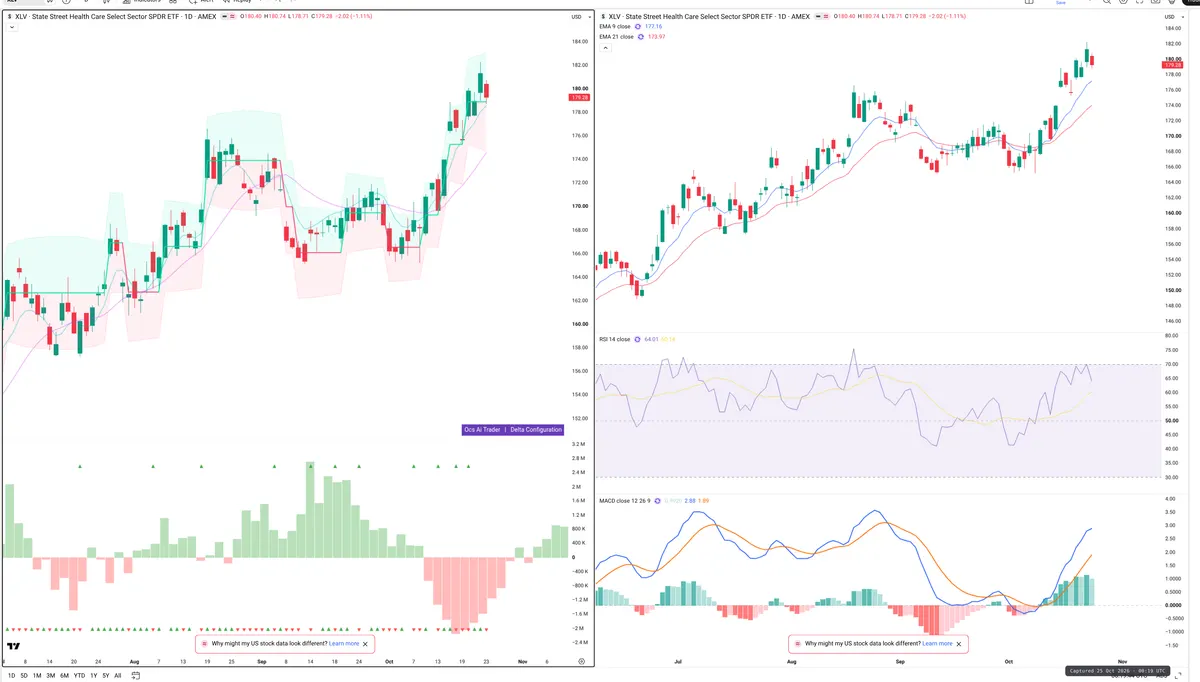Click the dollar icon before right XLV title
This screenshot has height=682, width=1200.
tap(602, 17)
